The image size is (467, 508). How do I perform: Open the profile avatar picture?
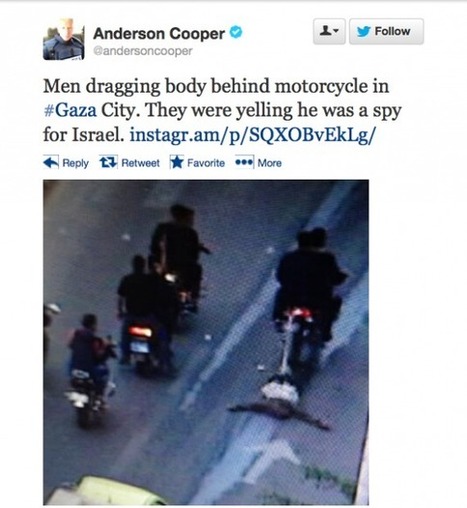pos(63,39)
